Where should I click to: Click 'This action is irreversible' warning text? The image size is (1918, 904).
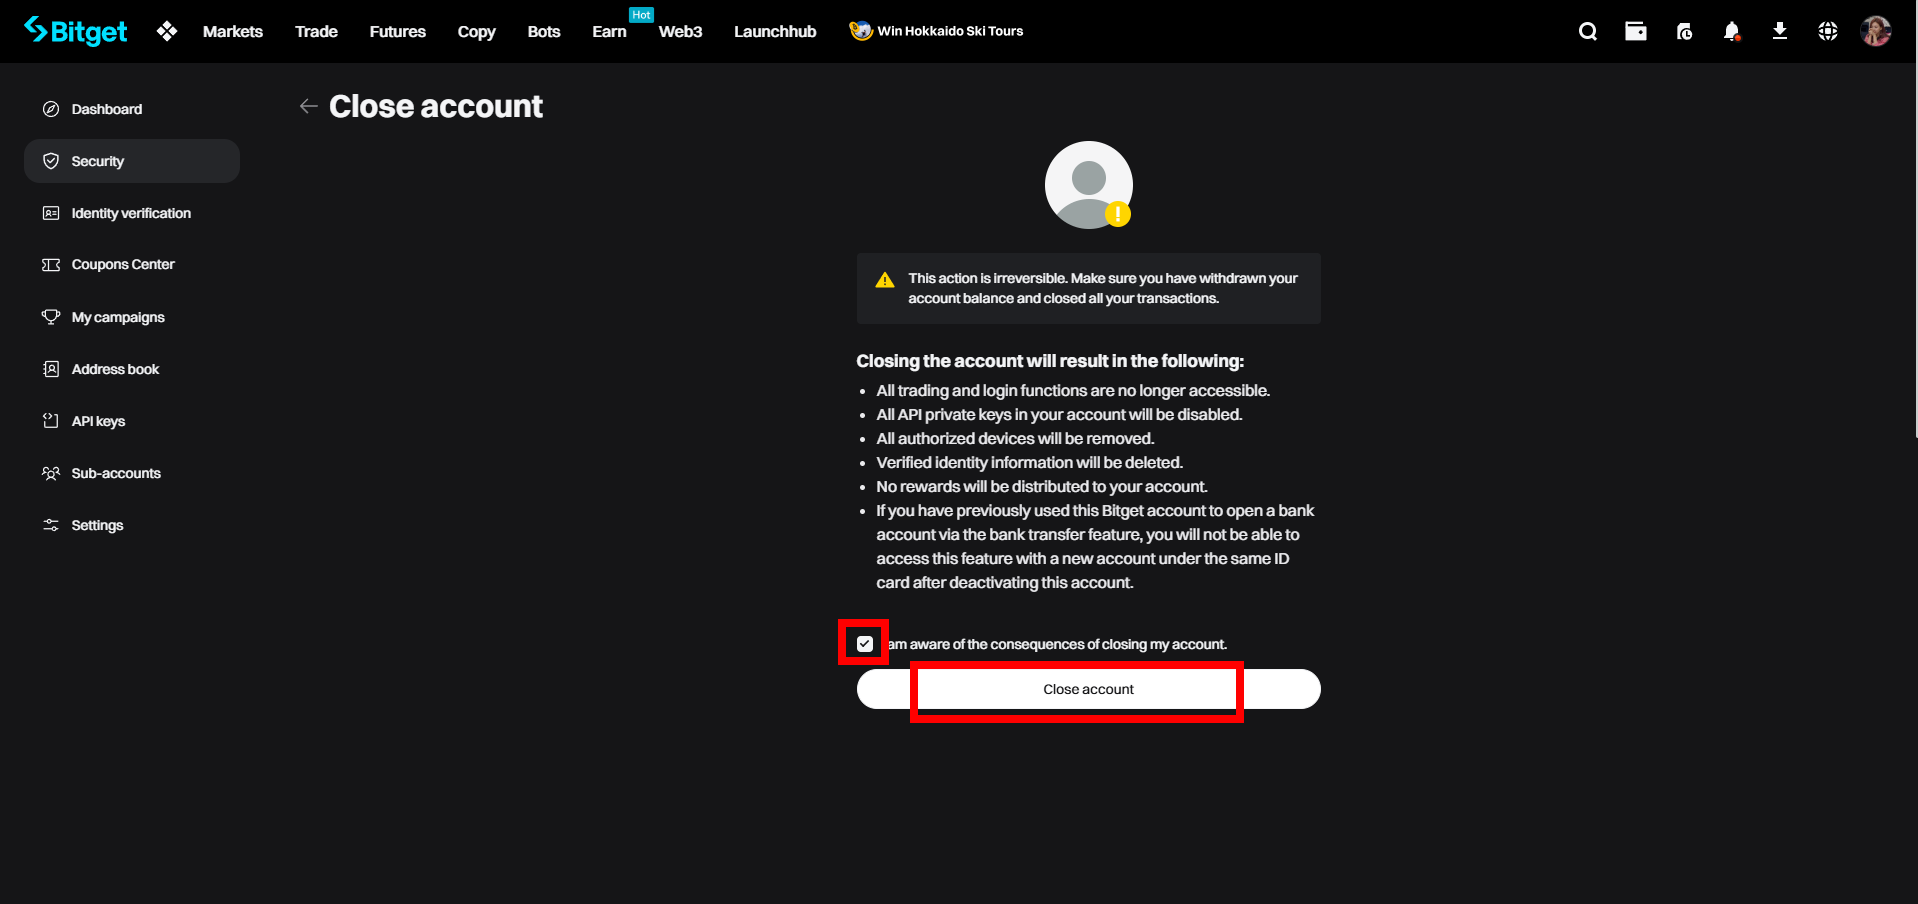tap(1103, 288)
